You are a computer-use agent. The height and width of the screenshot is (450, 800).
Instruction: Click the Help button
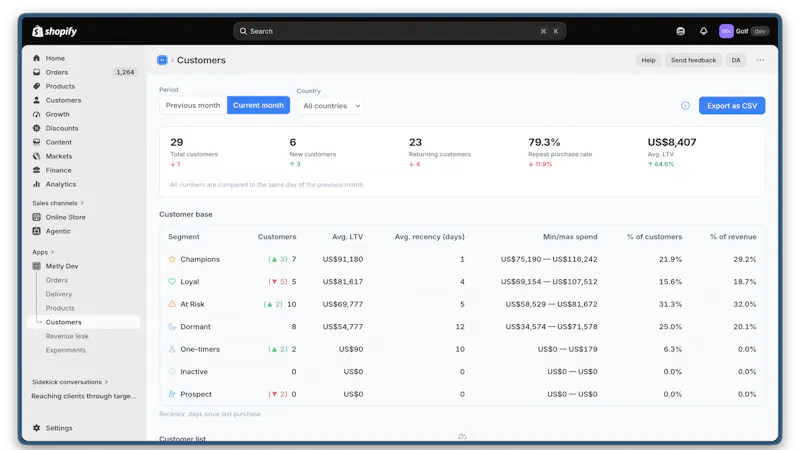pyautogui.click(x=648, y=60)
